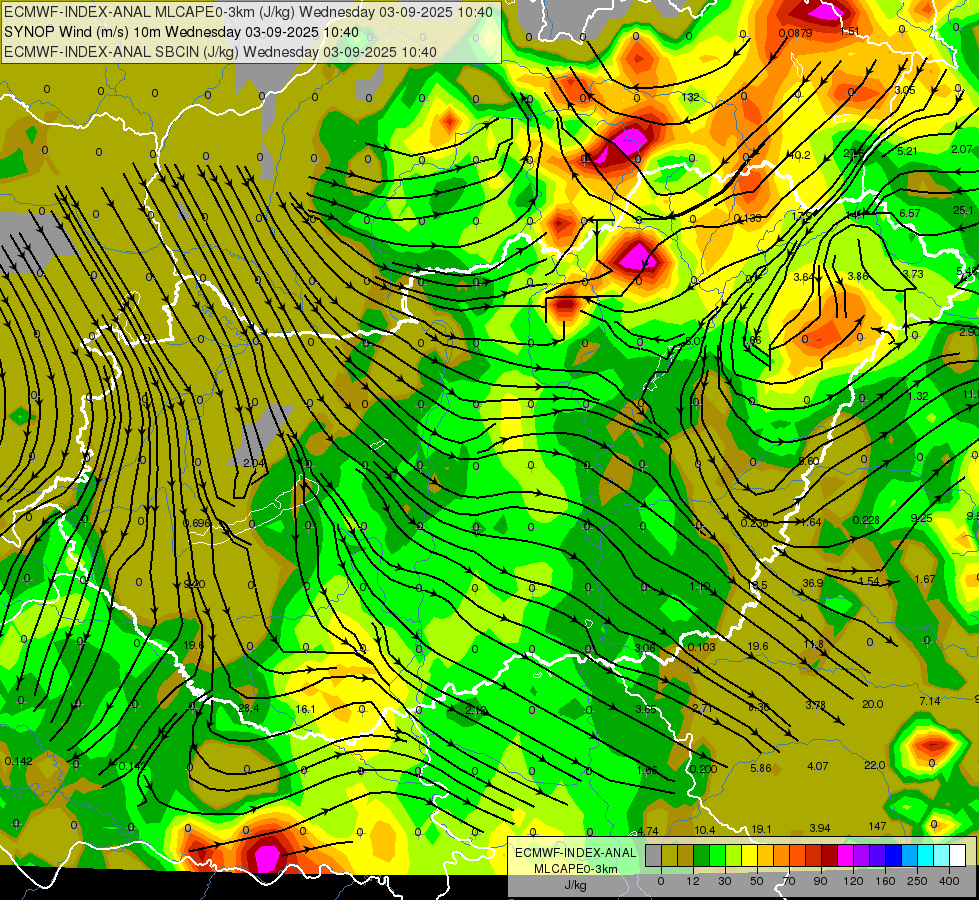Click the map value 9.25

point(922,518)
